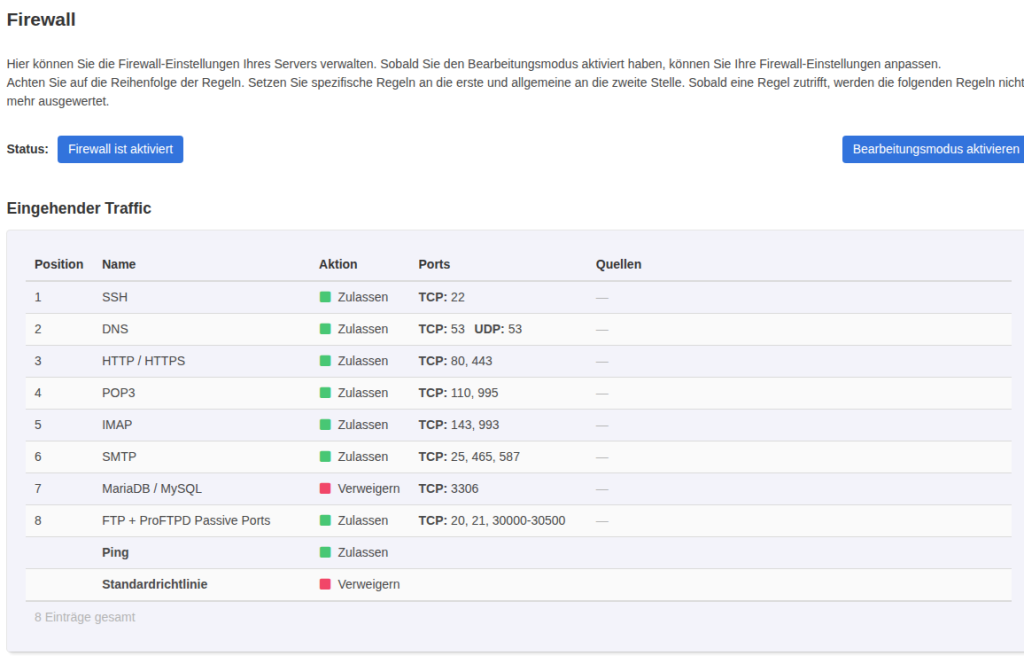The image size is (1024, 656).
Task: Click the red status square in MariaDB / MySQL row
Action: pyautogui.click(x=325, y=488)
